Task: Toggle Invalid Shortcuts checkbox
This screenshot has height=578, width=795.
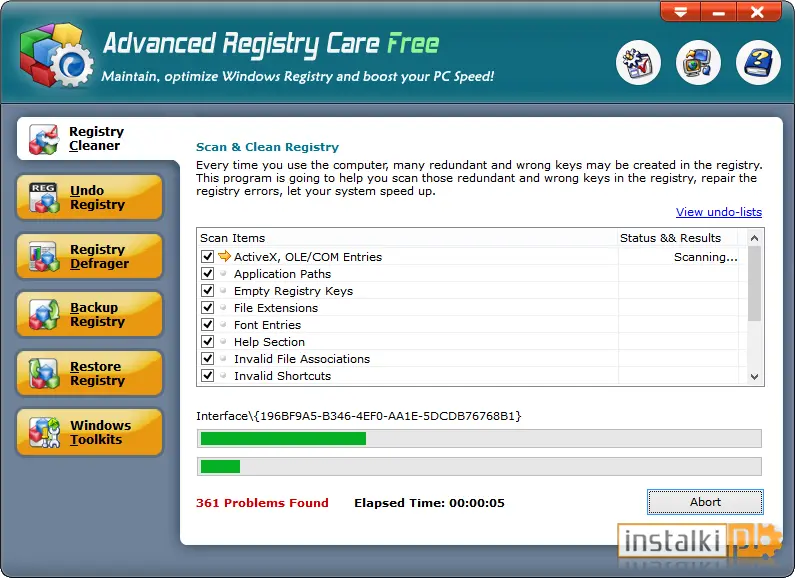Action: click(207, 376)
